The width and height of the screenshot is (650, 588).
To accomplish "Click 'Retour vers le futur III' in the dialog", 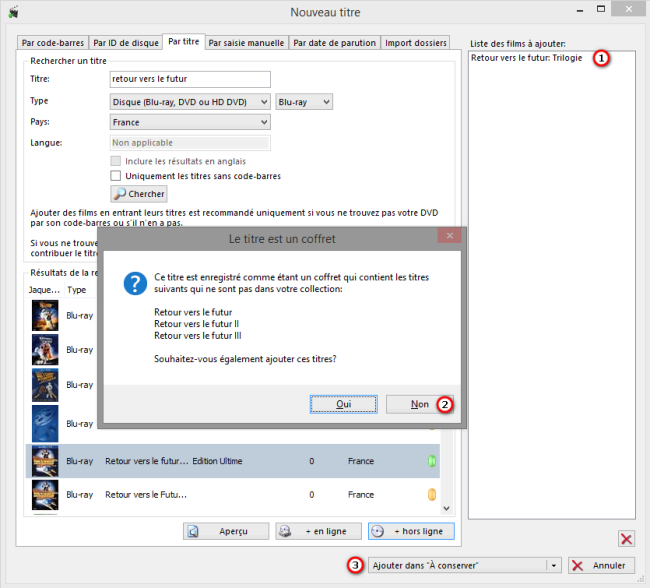I will [x=198, y=335].
